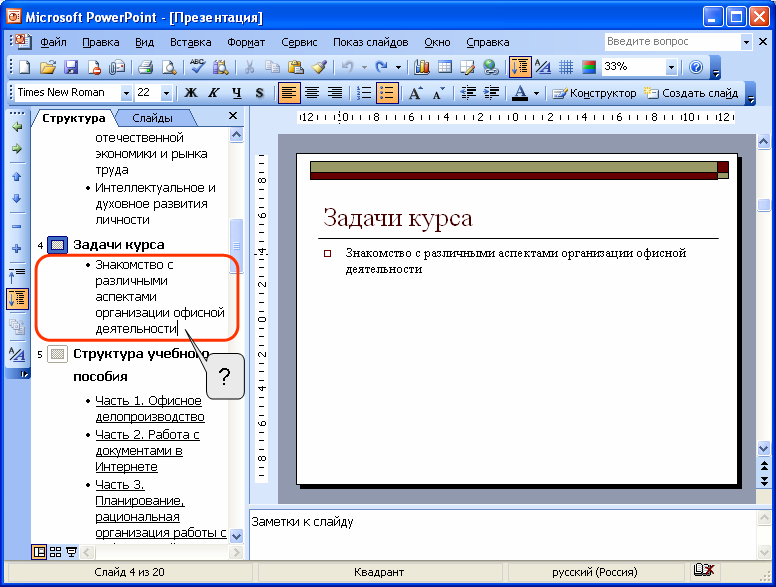Click the Заметки к слайду notes area

pos(502,535)
